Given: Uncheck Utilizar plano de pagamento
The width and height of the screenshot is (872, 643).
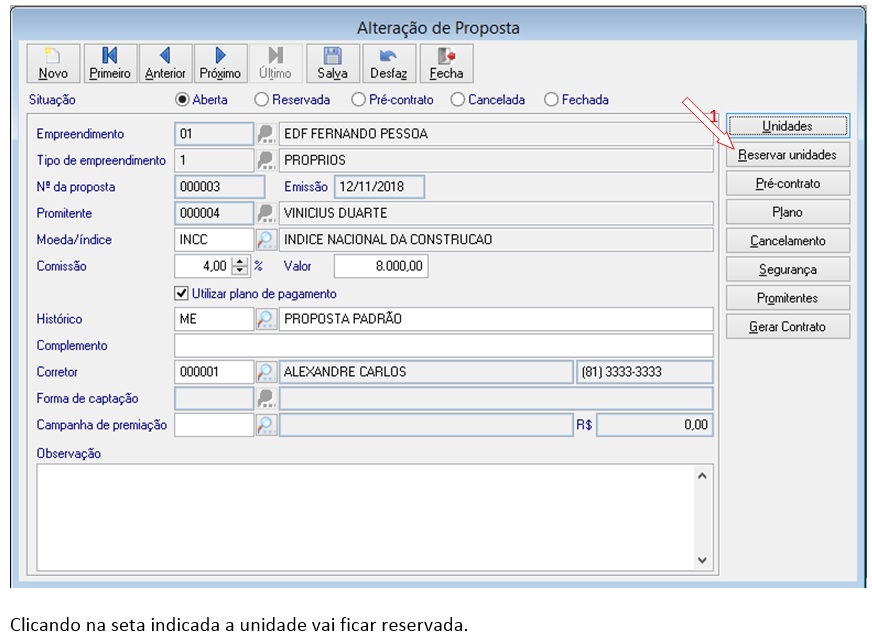Looking at the screenshot, I should click(181, 293).
